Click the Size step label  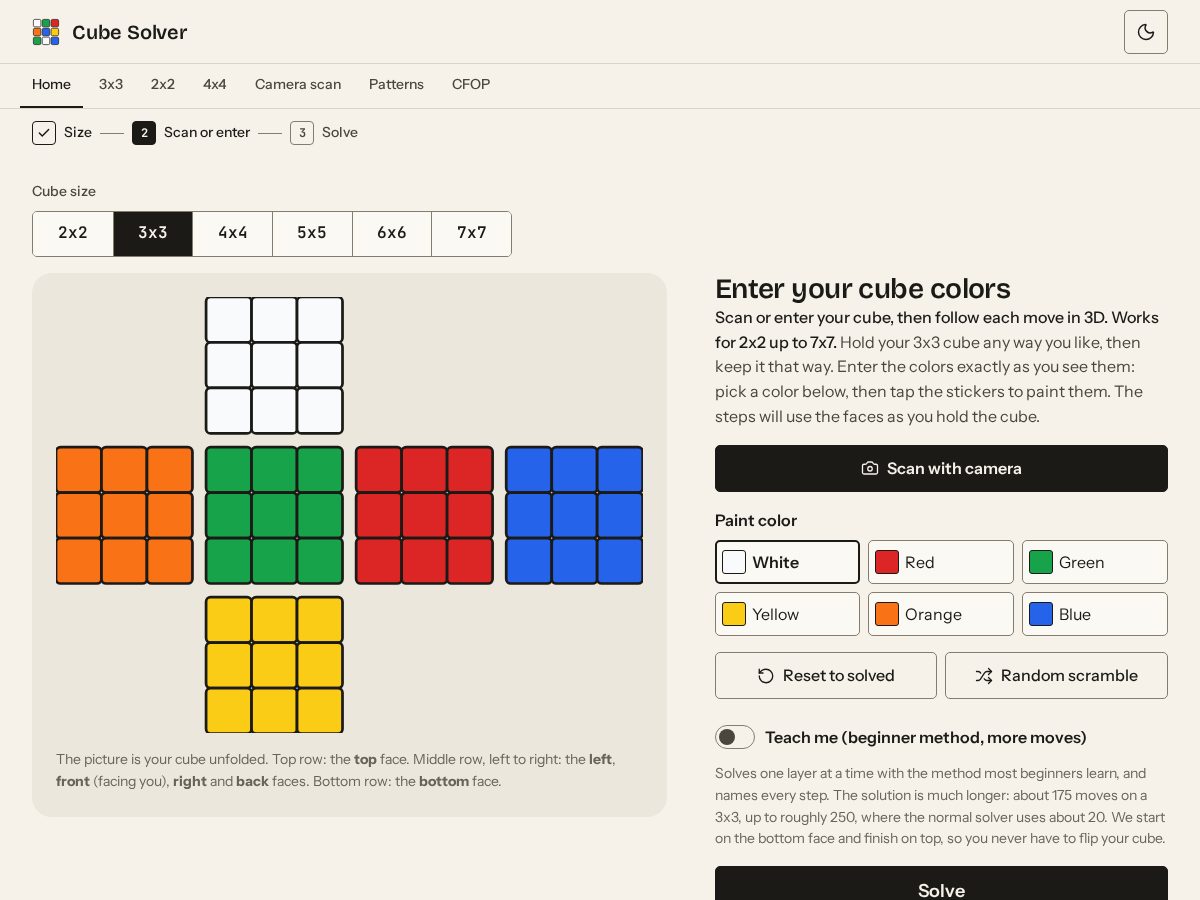tap(78, 133)
